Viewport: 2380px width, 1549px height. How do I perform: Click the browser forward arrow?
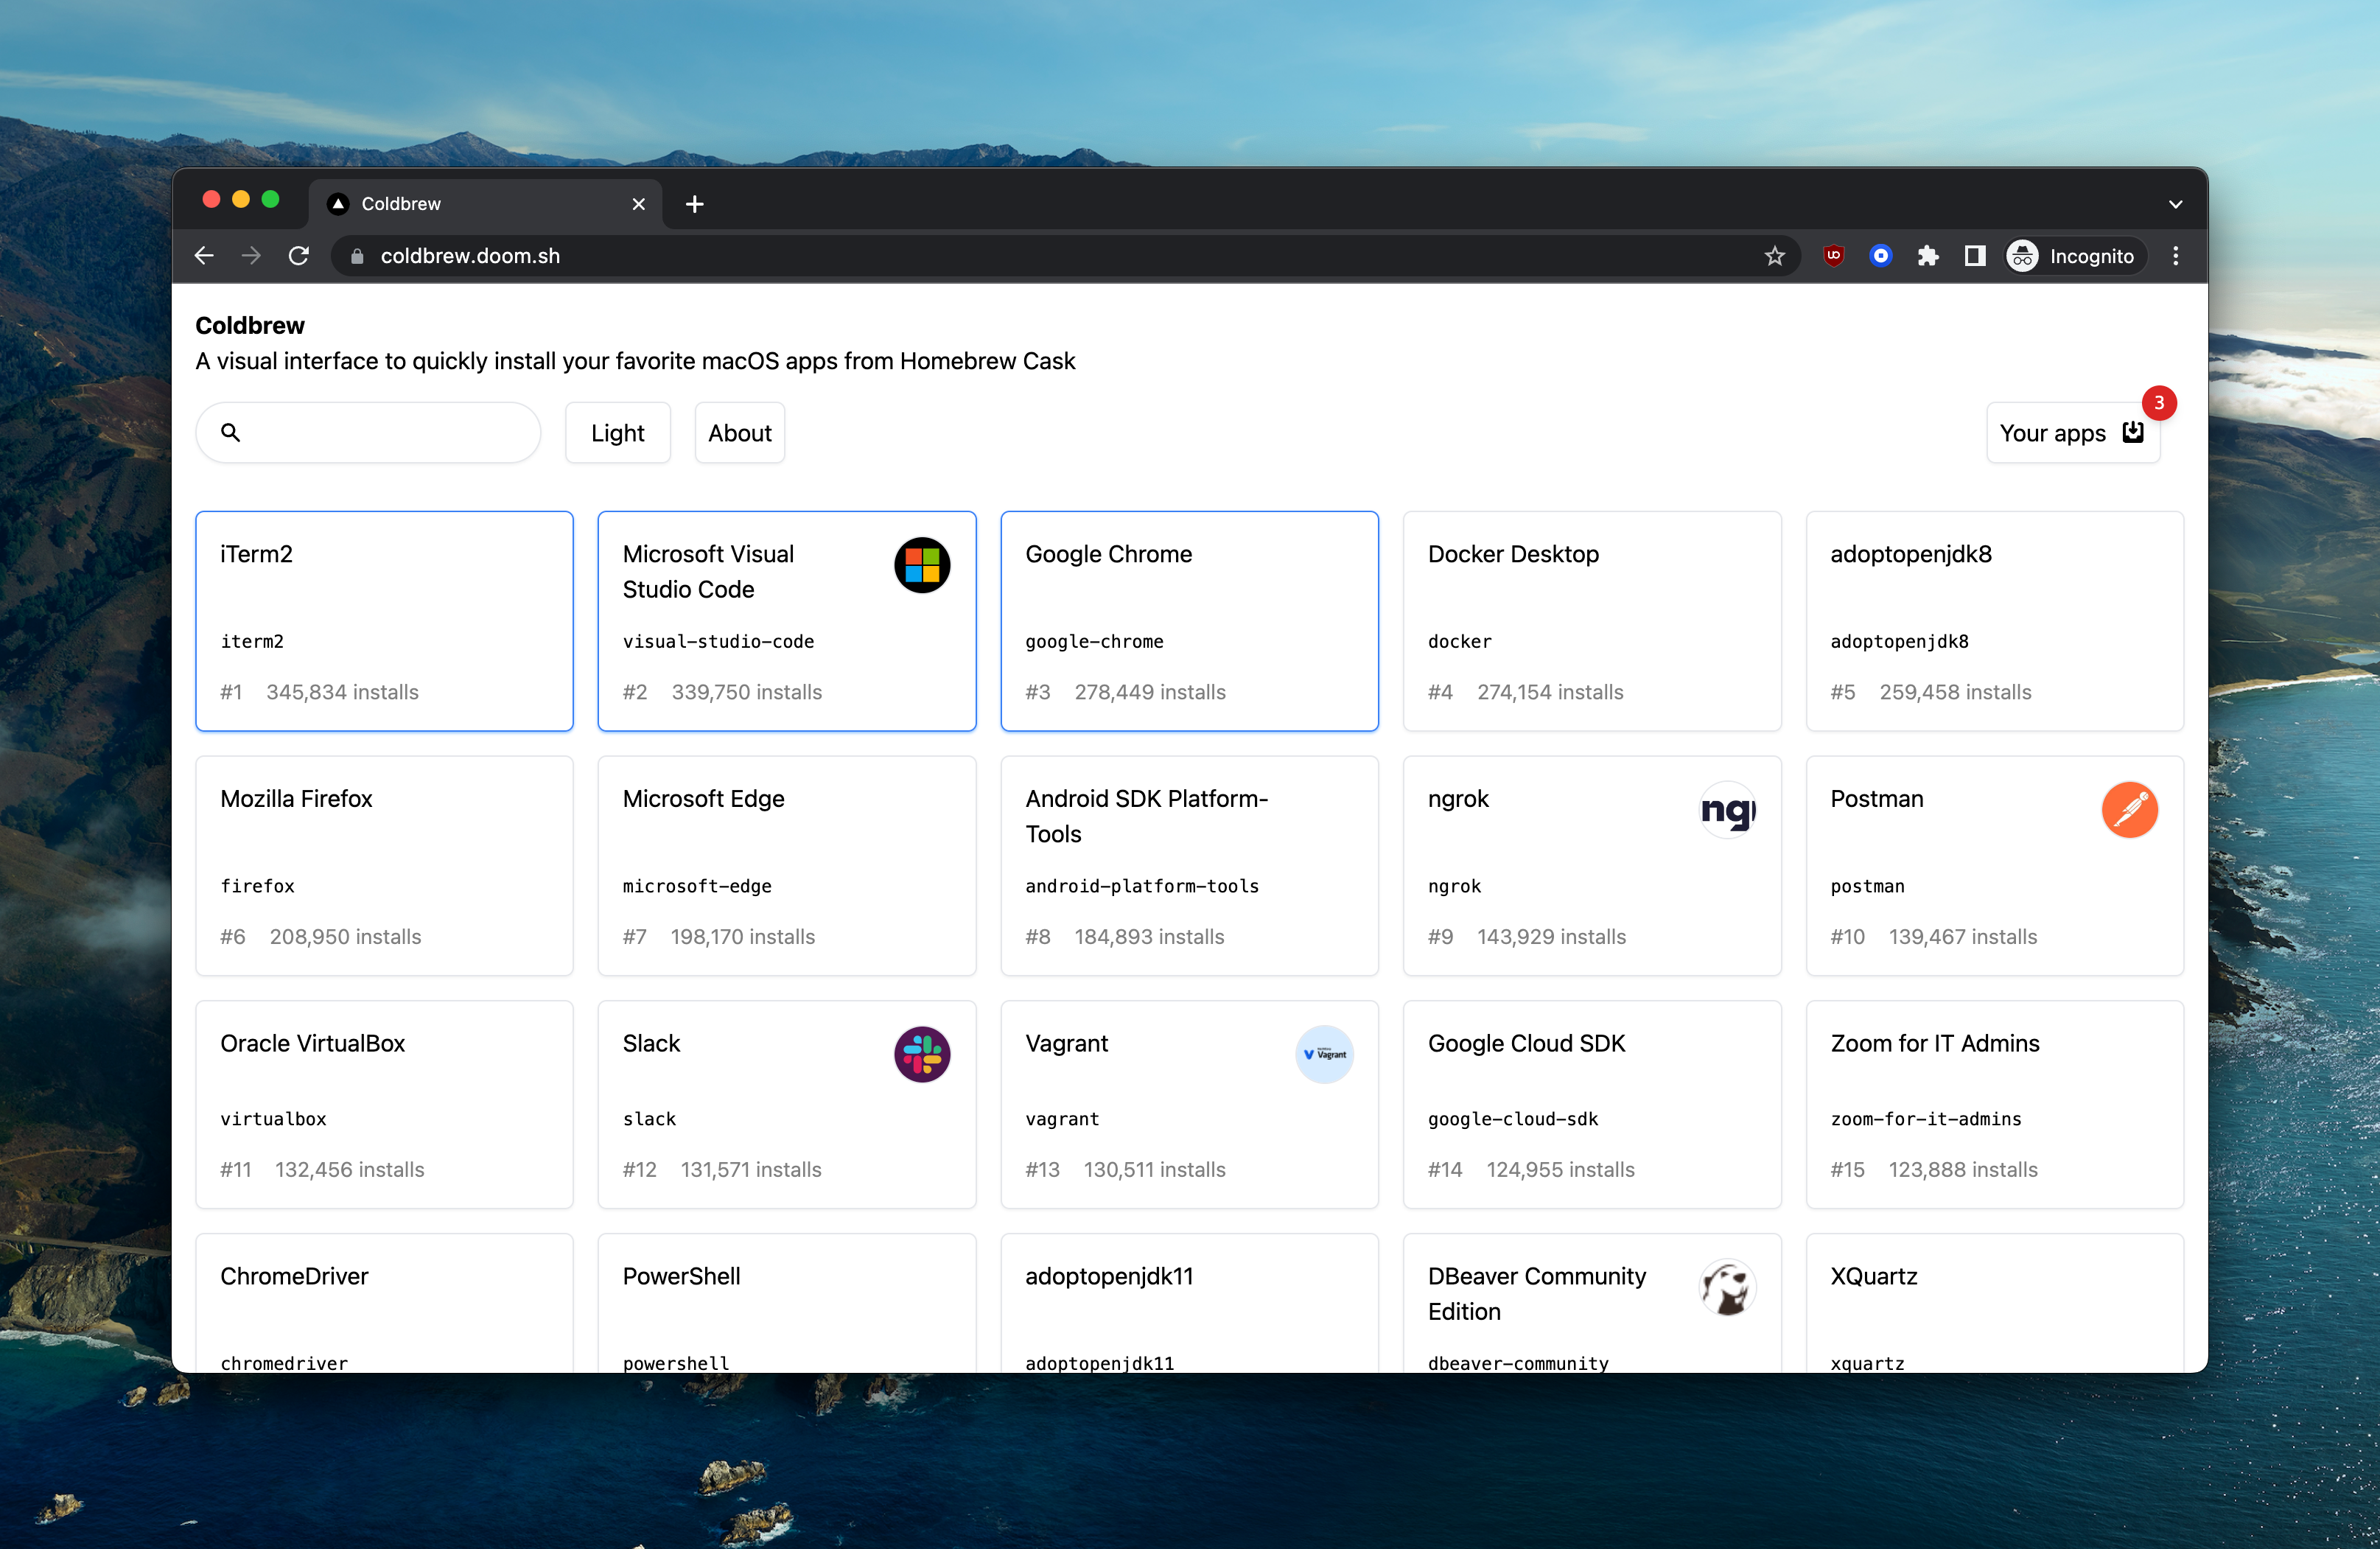[251, 256]
